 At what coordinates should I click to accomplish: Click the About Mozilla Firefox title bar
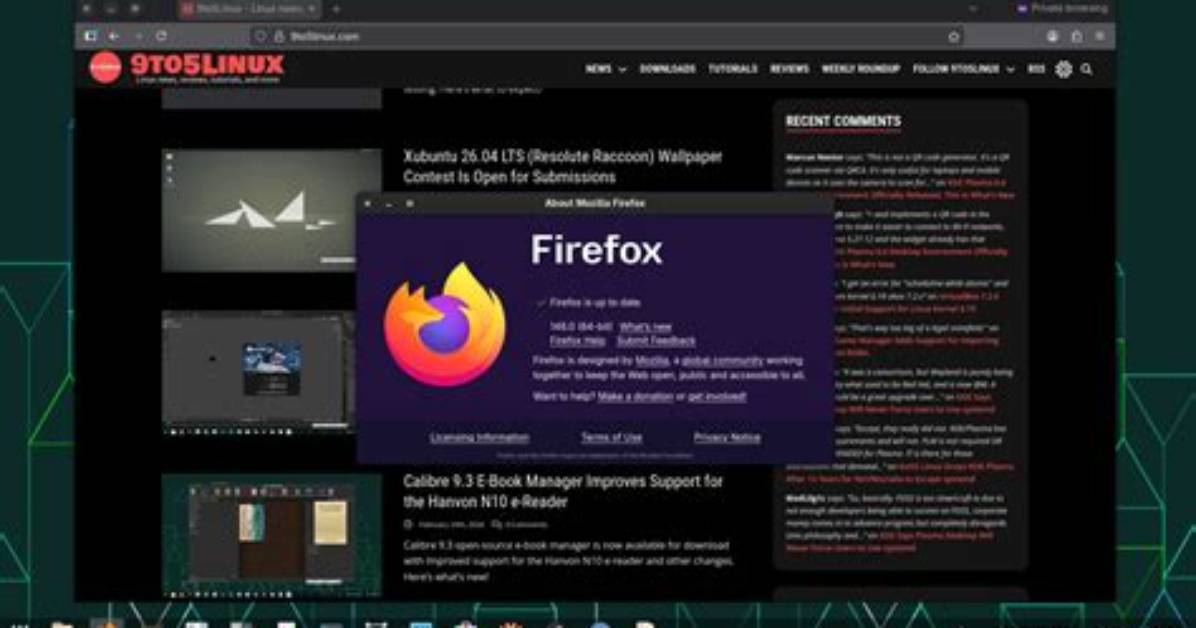[x=595, y=204]
